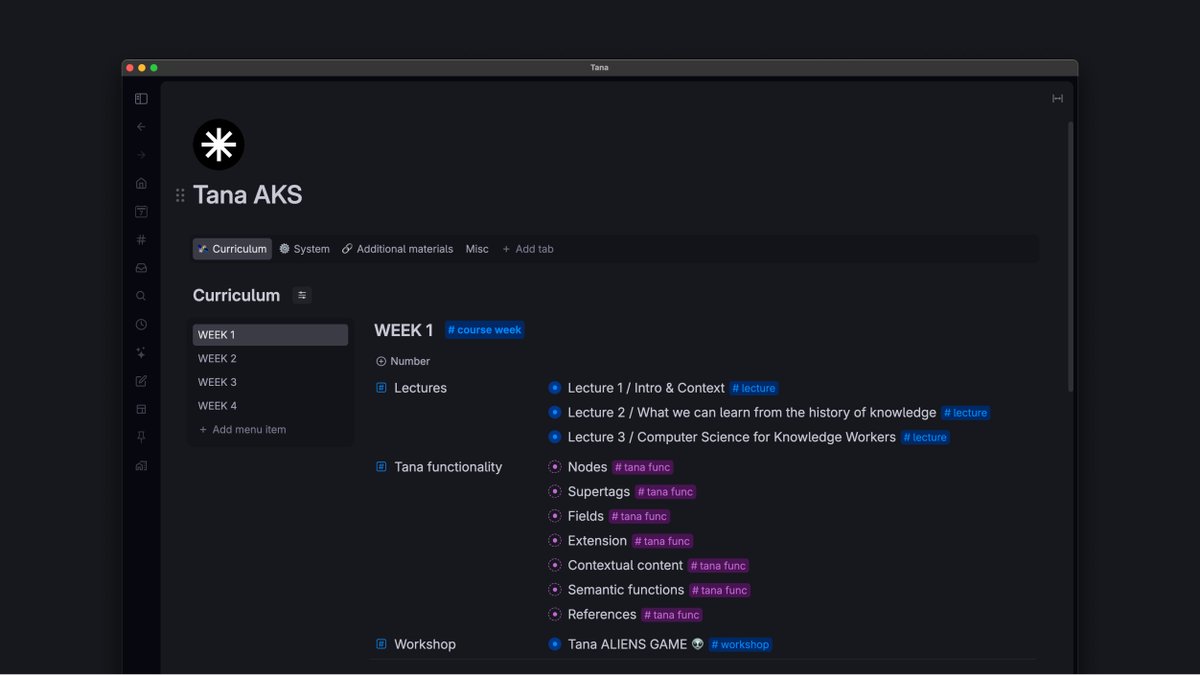Open search magnifier icon

point(141,296)
